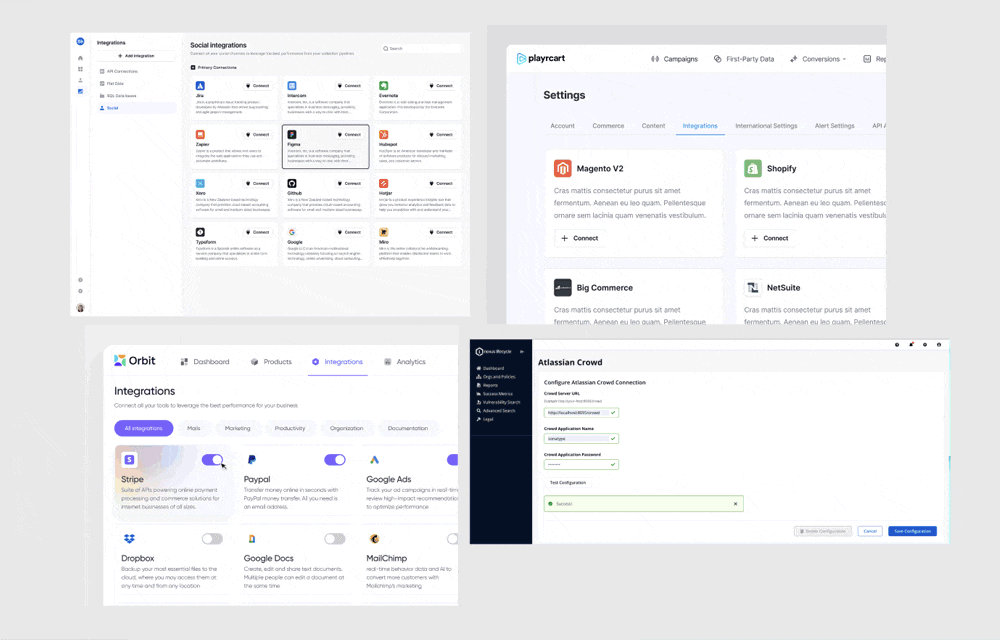
Task: Open Vulnerability Search in dark sidebar
Action: (499, 402)
